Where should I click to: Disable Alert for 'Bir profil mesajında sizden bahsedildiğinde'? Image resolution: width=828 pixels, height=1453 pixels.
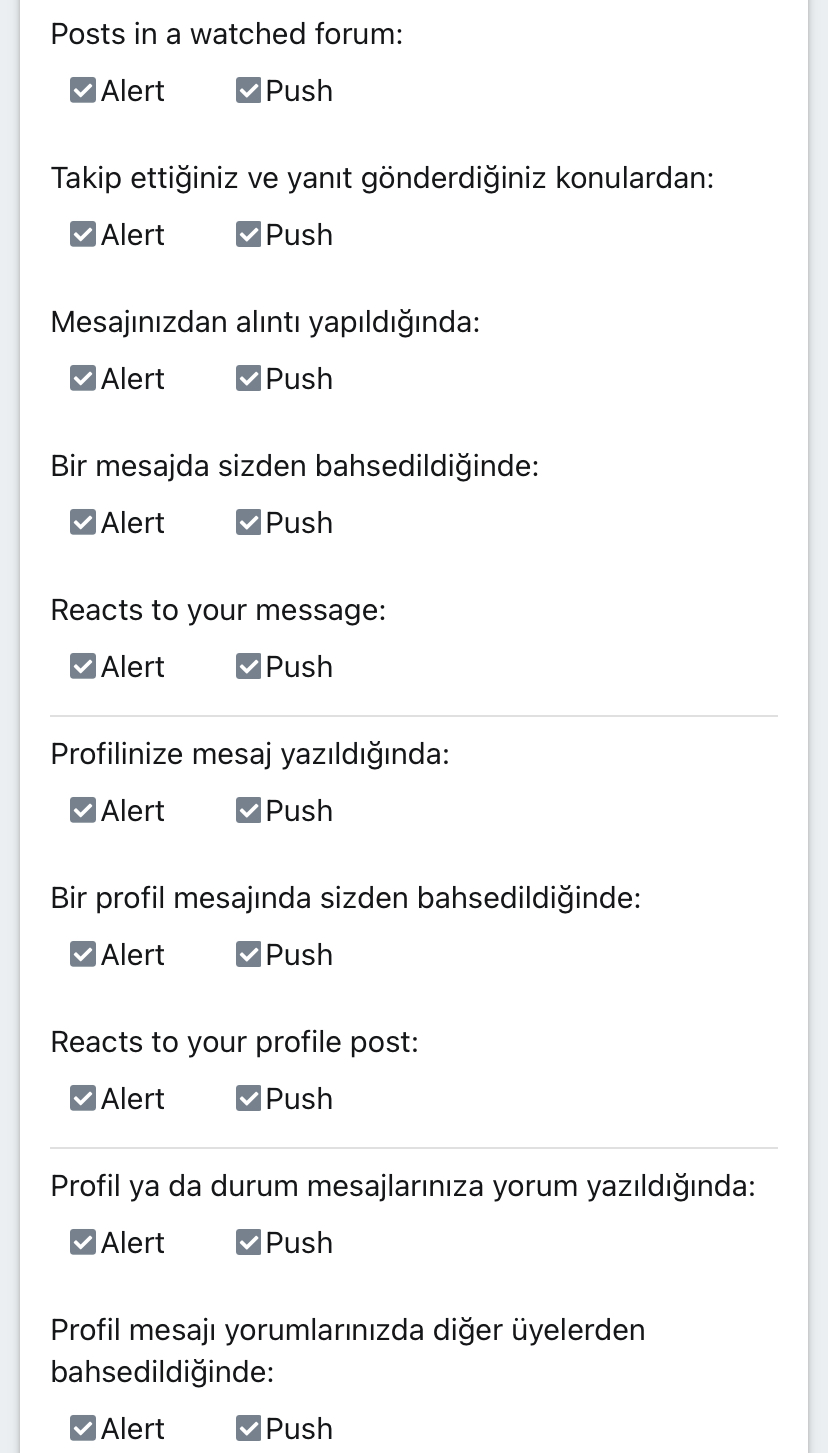click(x=83, y=955)
